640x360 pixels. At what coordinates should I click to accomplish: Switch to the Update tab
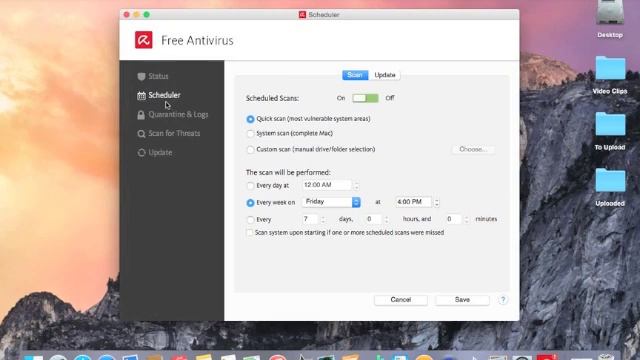[384, 75]
